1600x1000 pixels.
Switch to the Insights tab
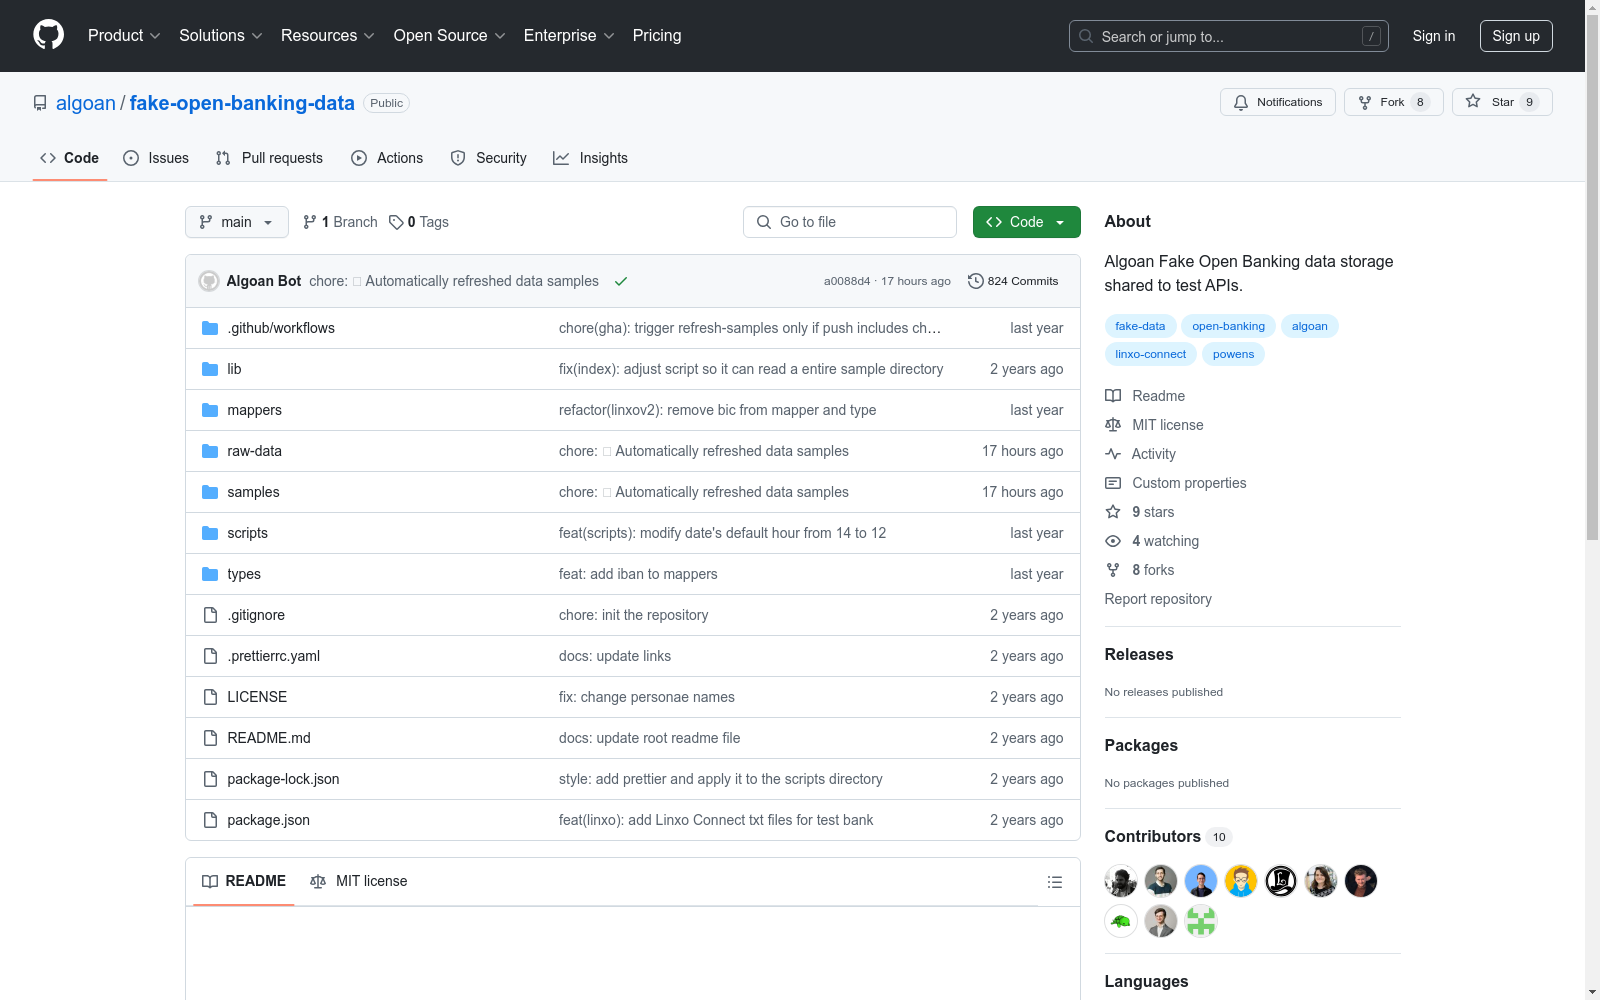pos(590,158)
